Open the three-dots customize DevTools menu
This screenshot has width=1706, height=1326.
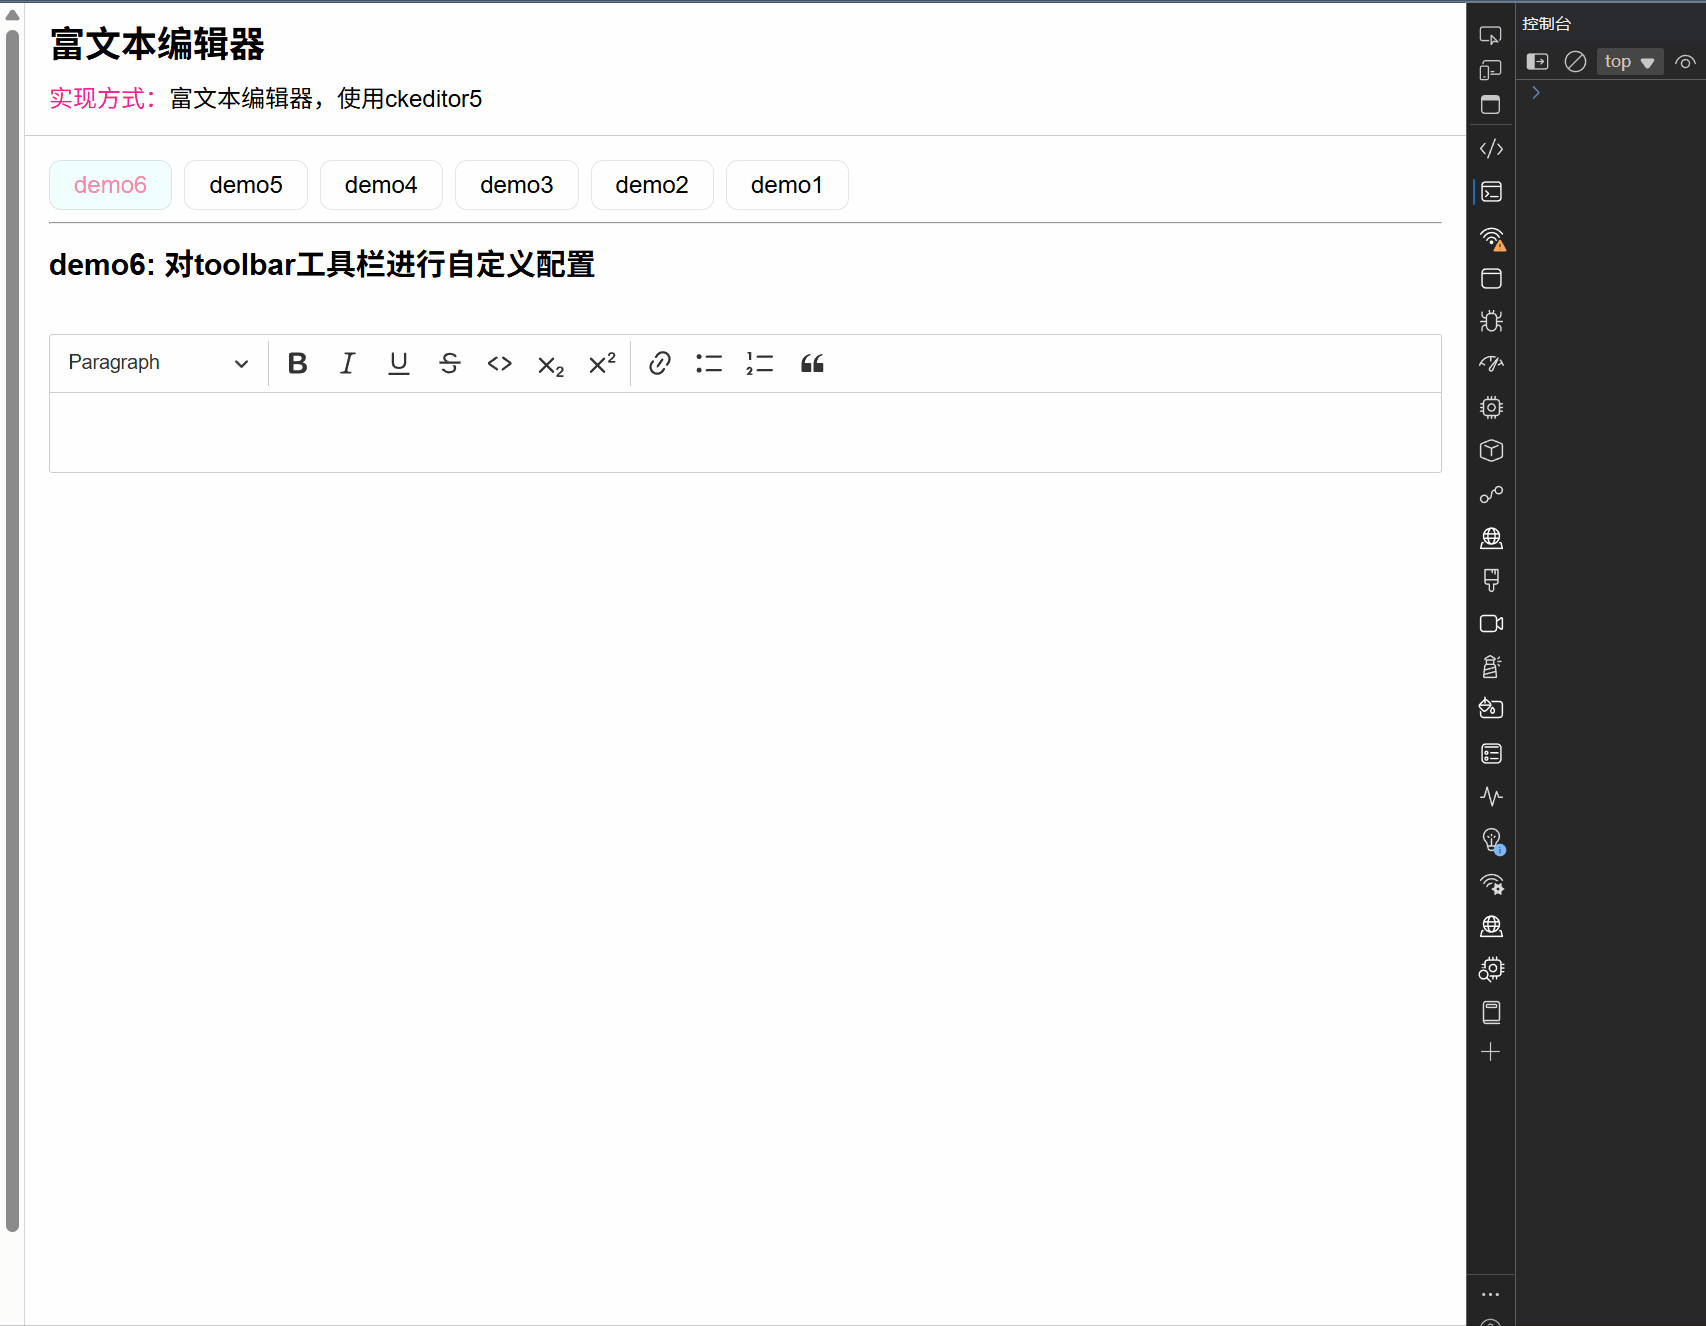point(1491,1294)
